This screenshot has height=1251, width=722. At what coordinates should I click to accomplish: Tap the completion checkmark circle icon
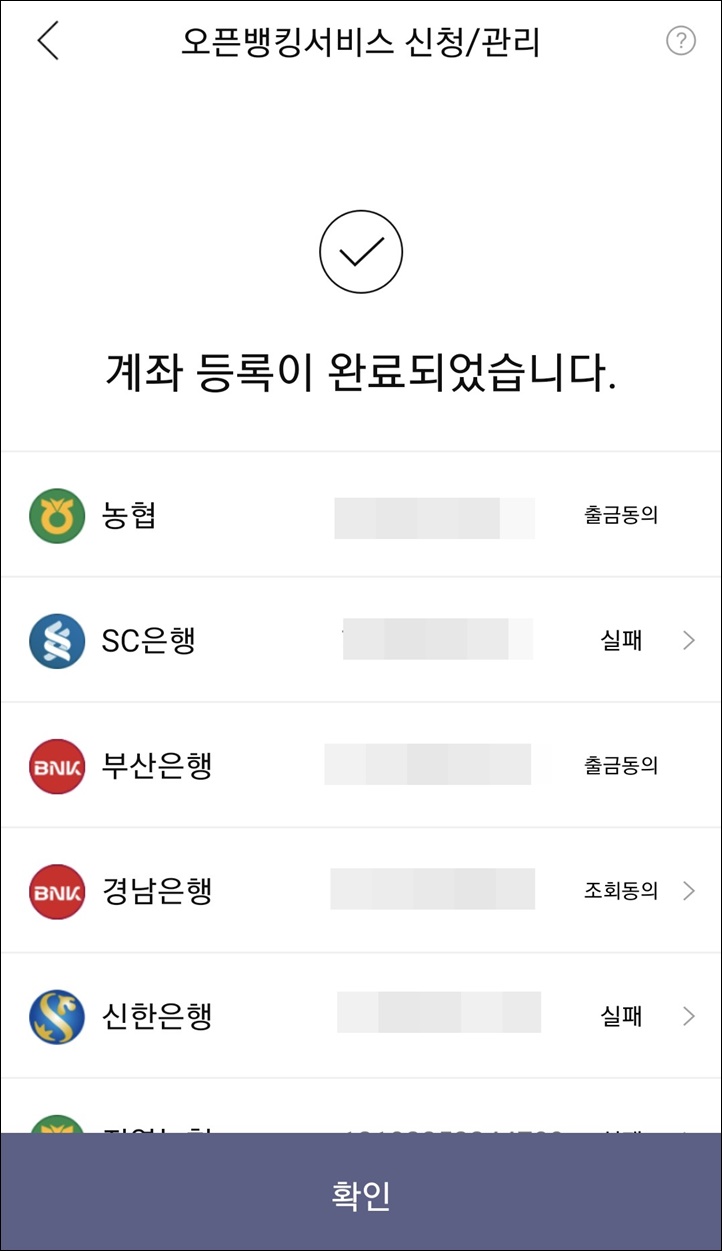pos(361,253)
